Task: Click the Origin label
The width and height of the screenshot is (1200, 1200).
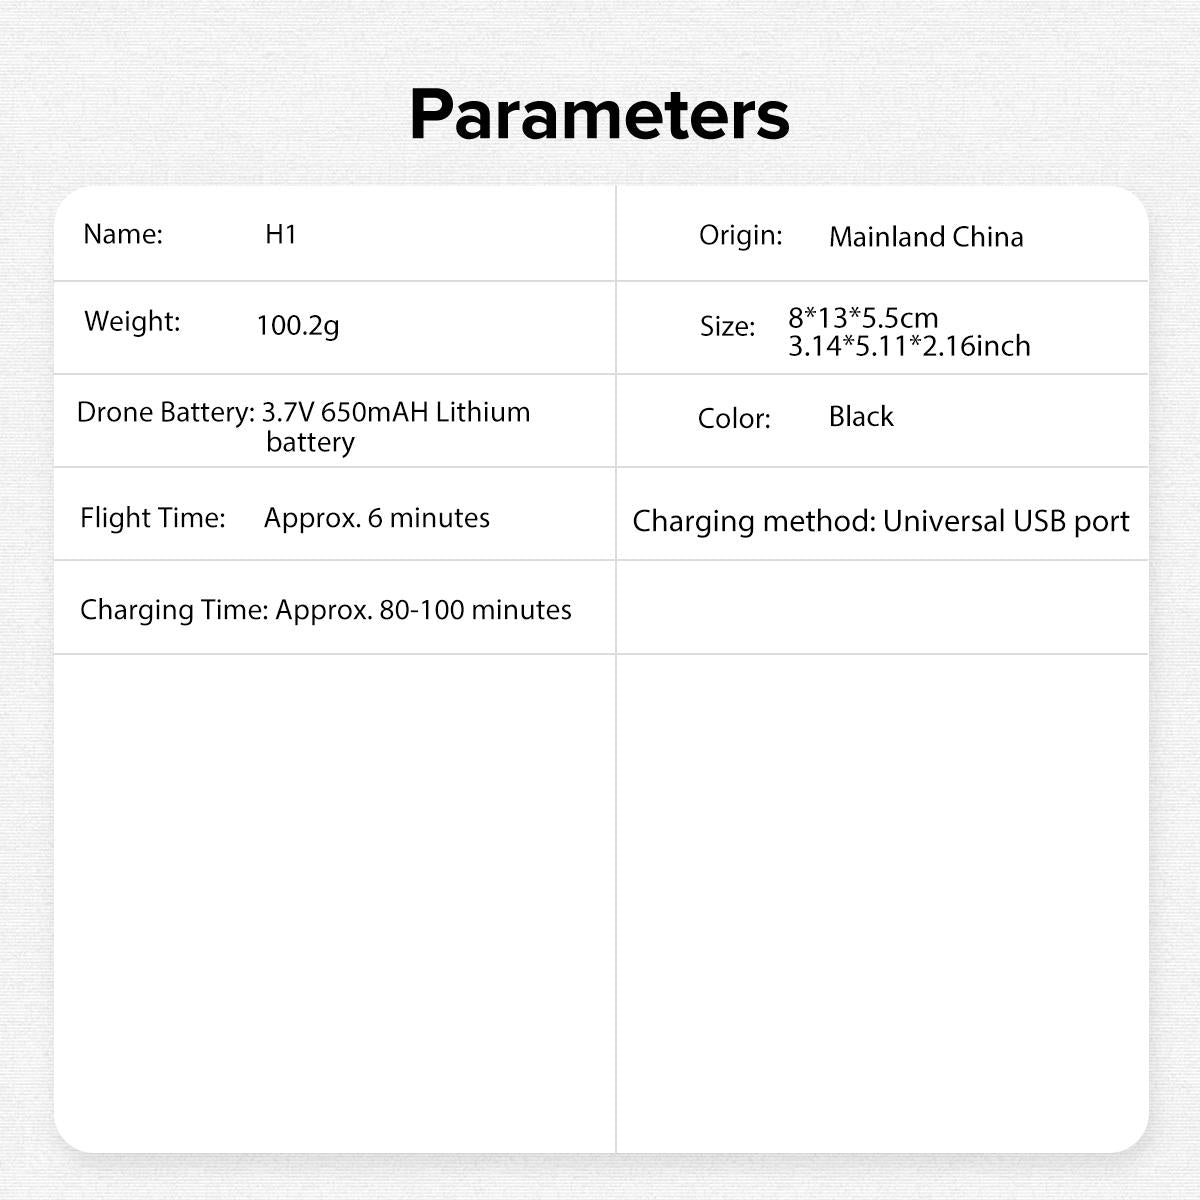Action: pos(740,236)
